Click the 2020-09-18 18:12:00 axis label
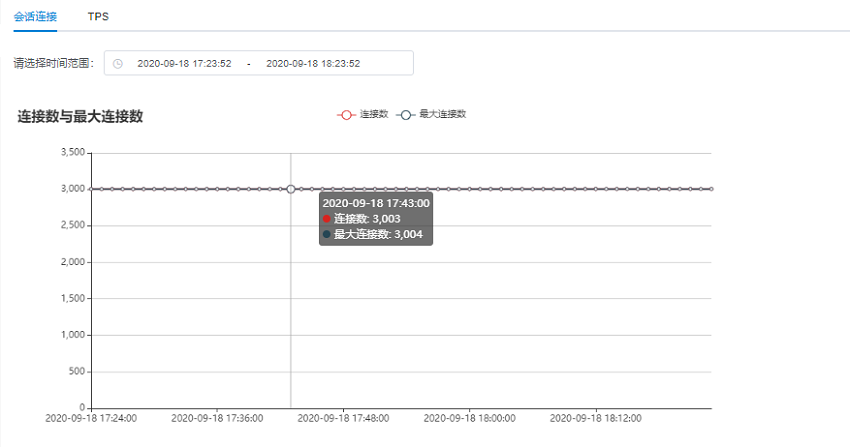The height and width of the screenshot is (447, 850). (596, 418)
